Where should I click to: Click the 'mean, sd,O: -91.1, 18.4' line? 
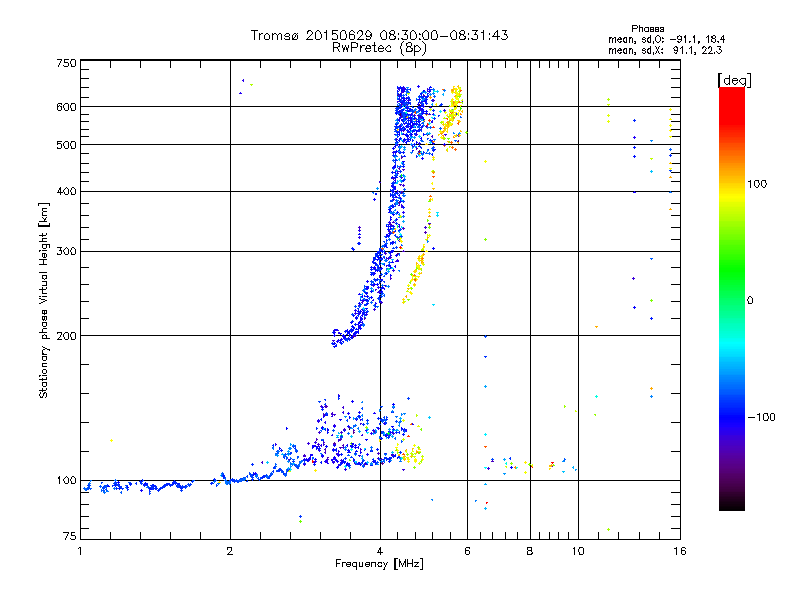(x=666, y=40)
